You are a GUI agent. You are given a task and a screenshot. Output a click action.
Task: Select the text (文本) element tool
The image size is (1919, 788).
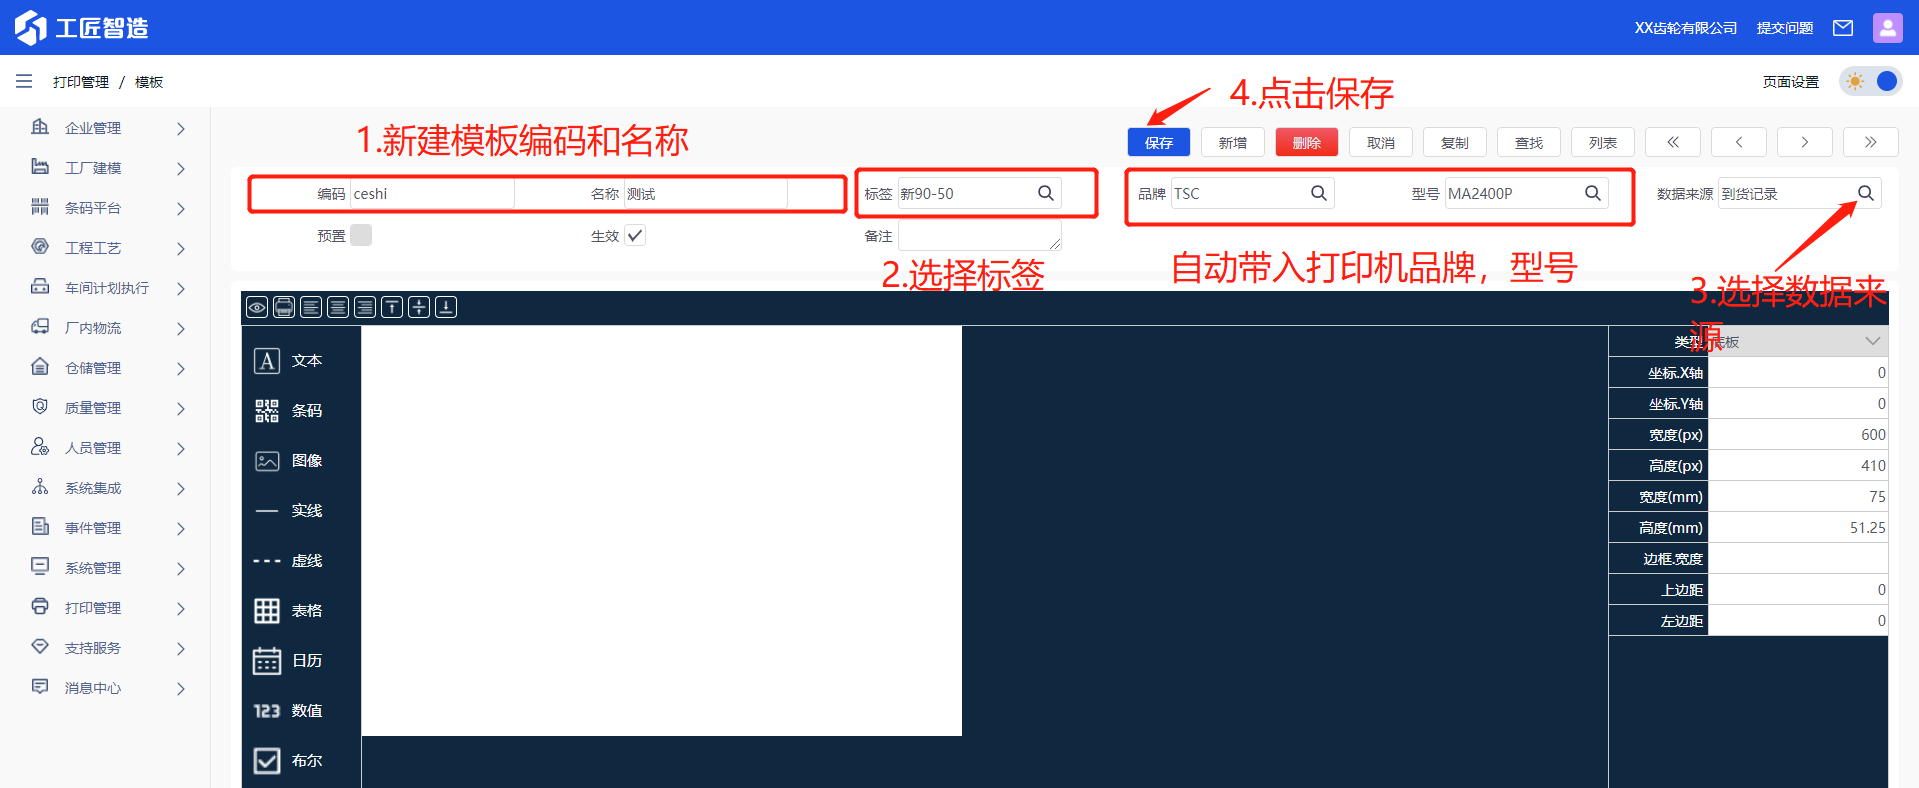tap(288, 361)
